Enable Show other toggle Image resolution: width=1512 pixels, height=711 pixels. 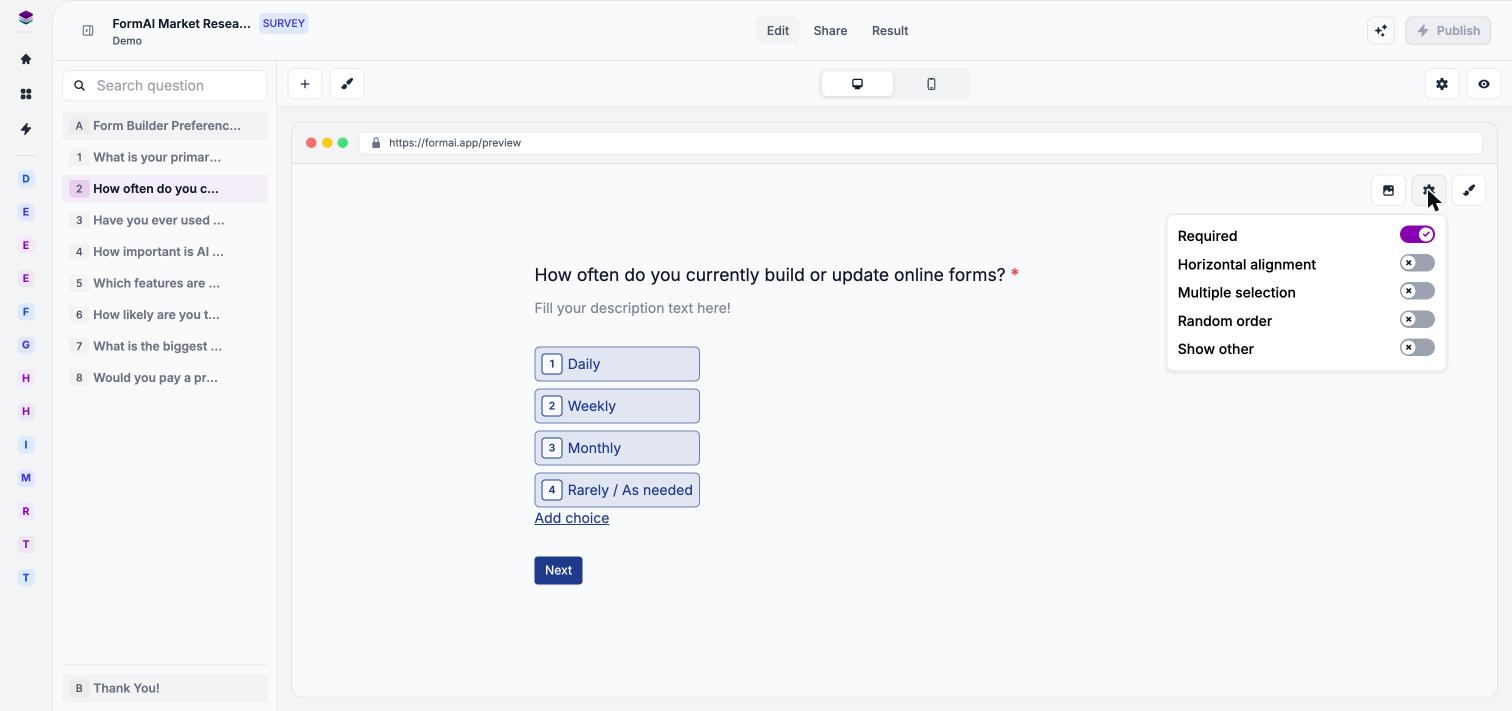click(x=1417, y=348)
